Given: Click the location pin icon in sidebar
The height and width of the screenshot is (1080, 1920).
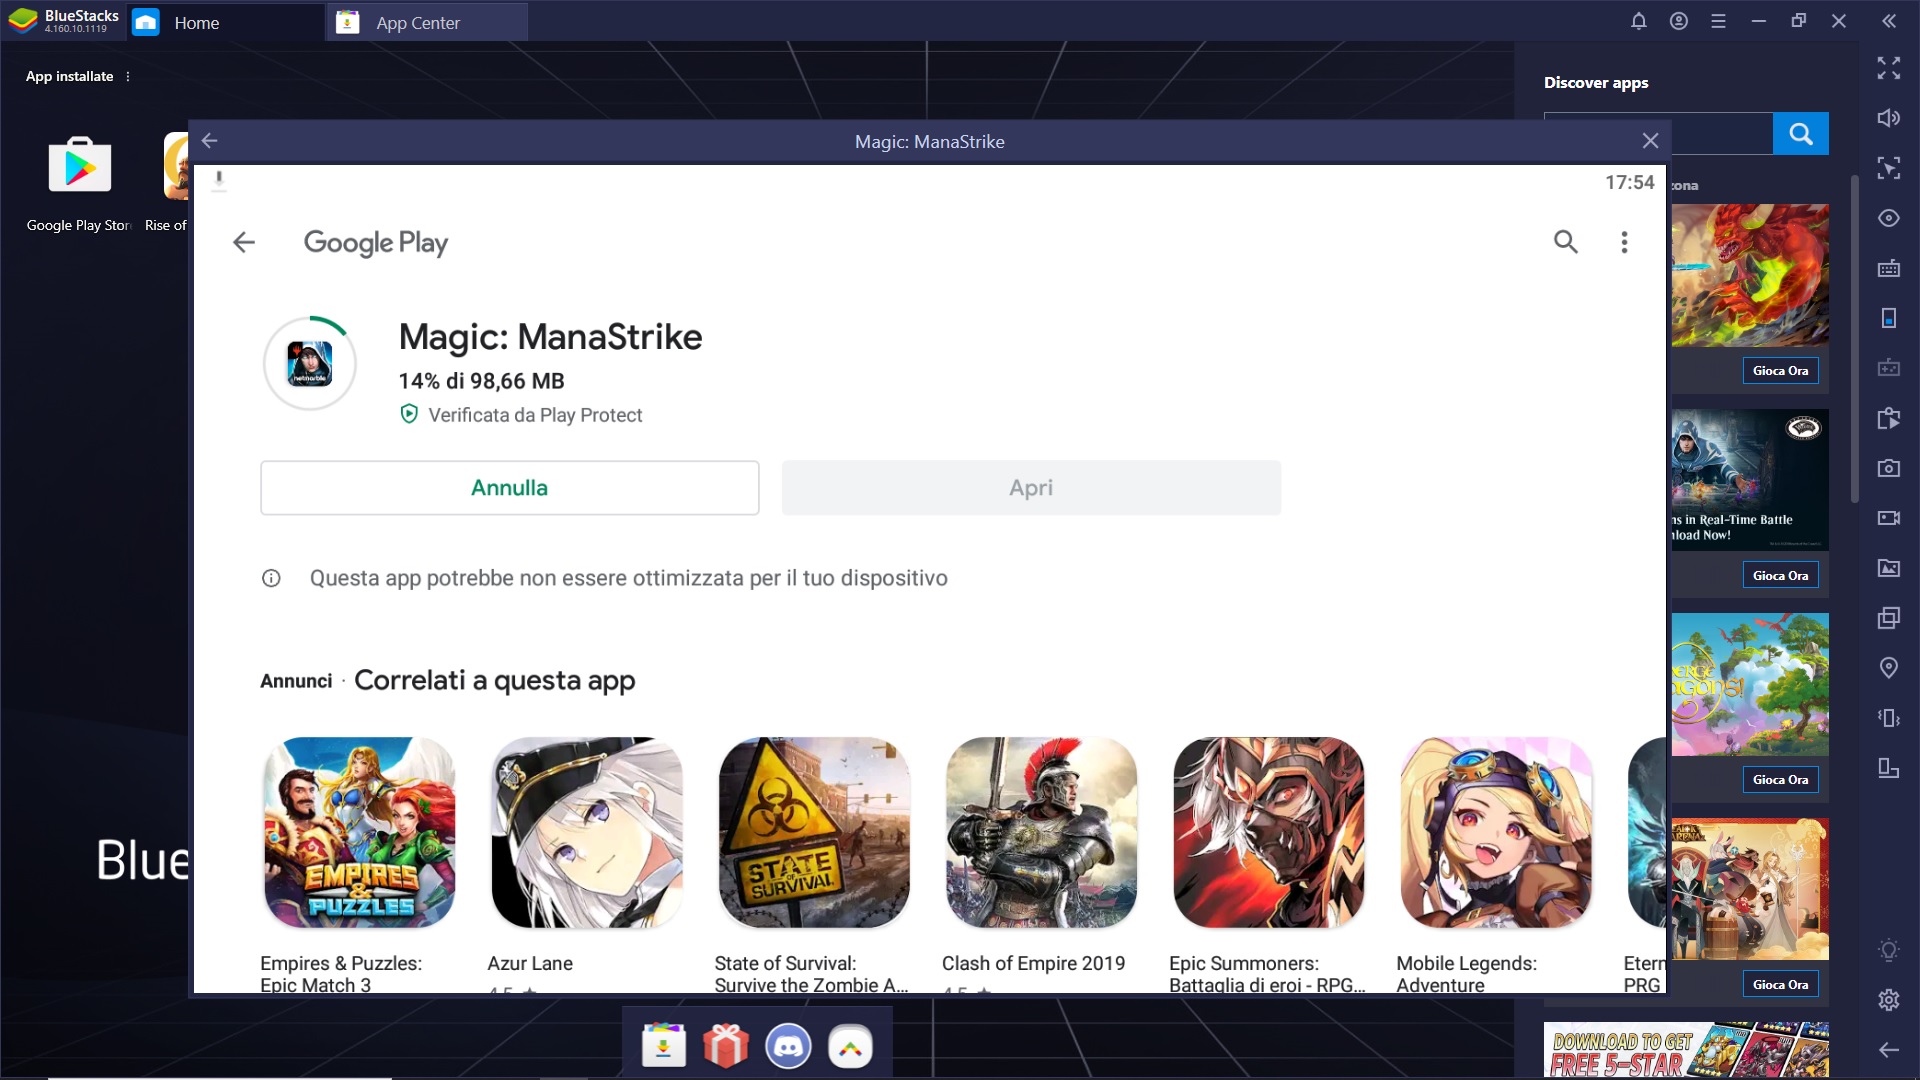Looking at the screenshot, I should coord(1888,668).
